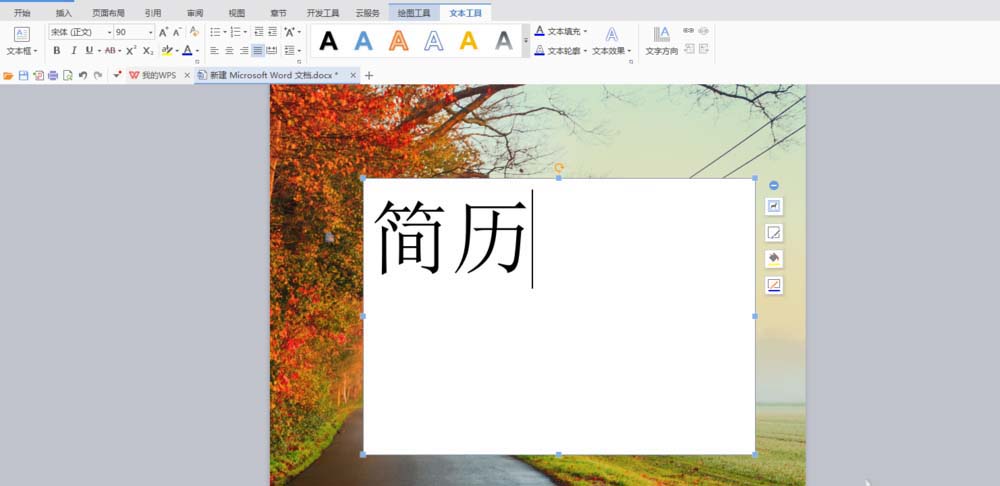
Task: Add a new document tab with plus
Action: (369, 75)
